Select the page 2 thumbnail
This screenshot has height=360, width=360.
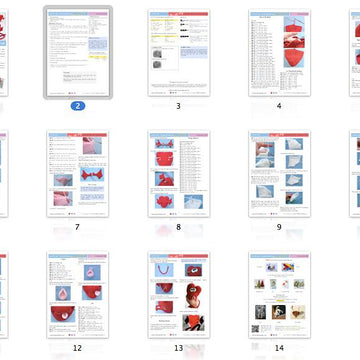(78, 53)
